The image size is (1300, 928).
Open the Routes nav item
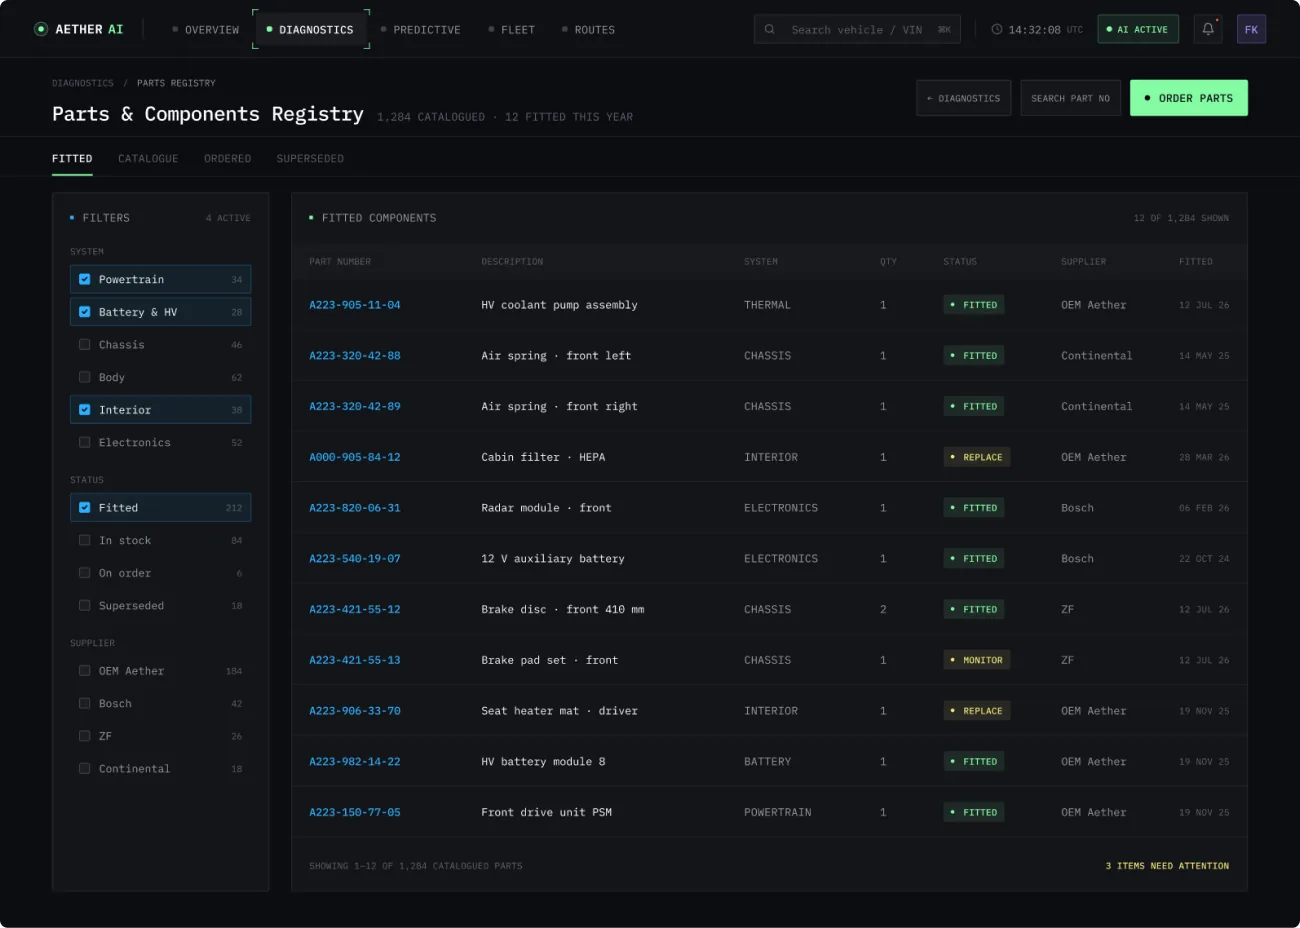[588, 30]
